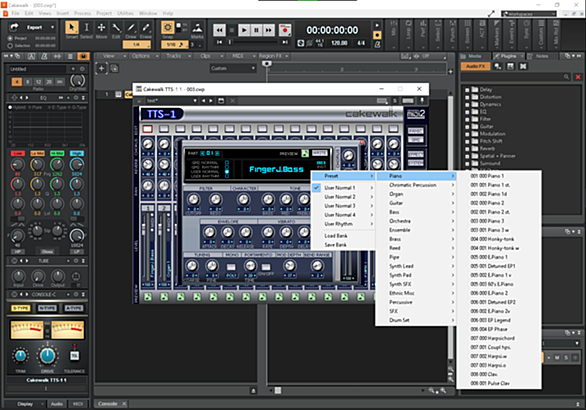Click the duplicate track icon
Screen dimensions: 586x410
coord(114,68)
